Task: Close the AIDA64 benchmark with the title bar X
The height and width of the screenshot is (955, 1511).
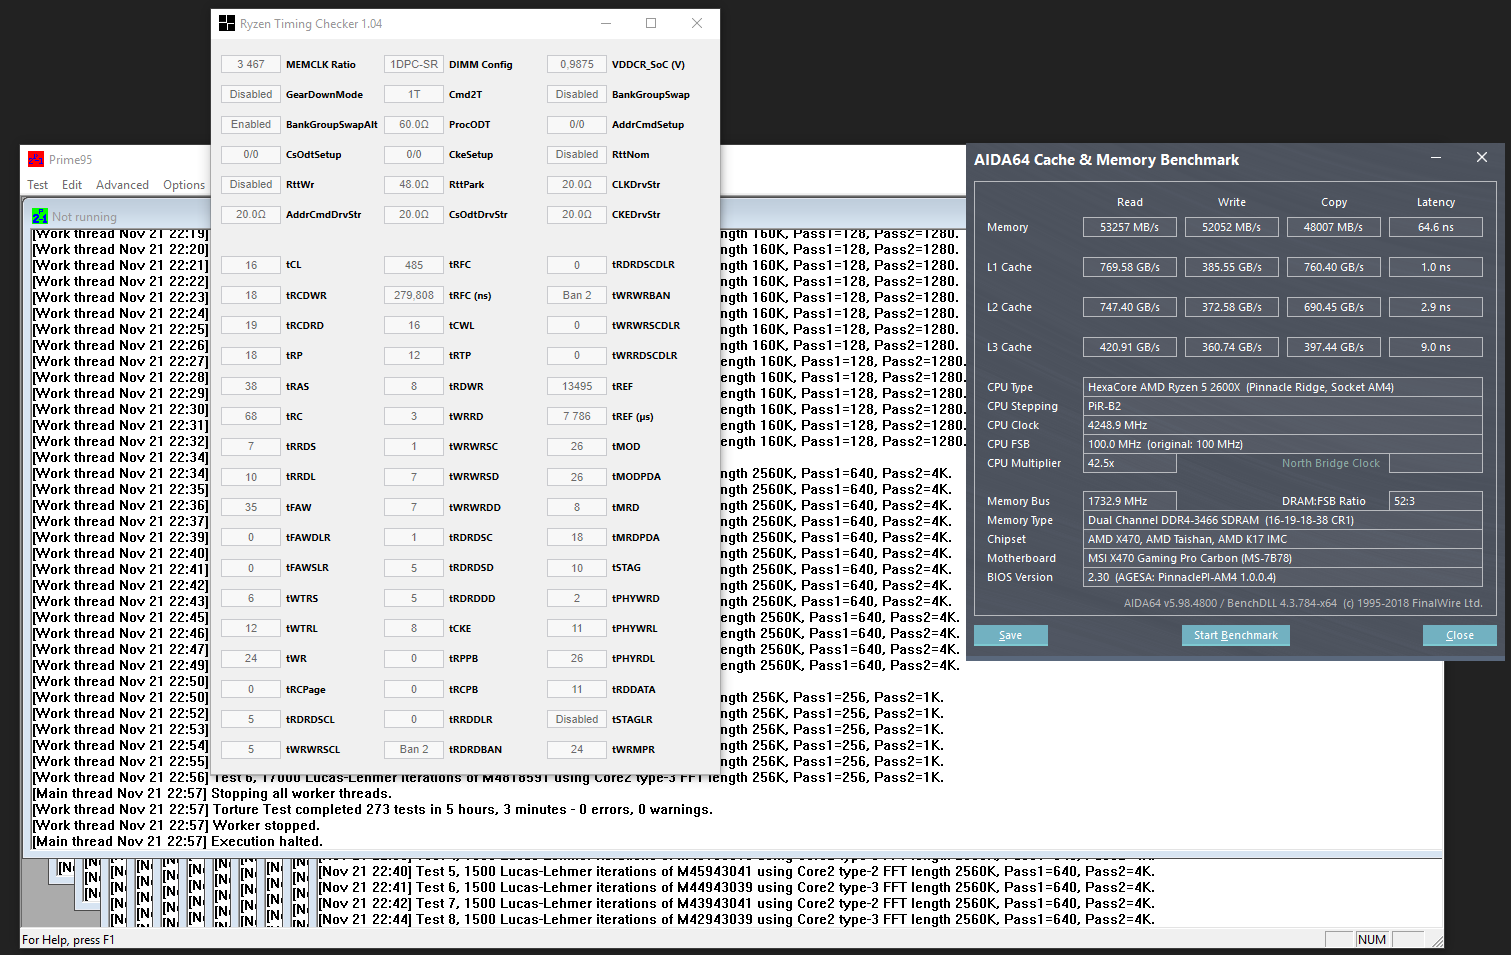Action: pos(1482,158)
